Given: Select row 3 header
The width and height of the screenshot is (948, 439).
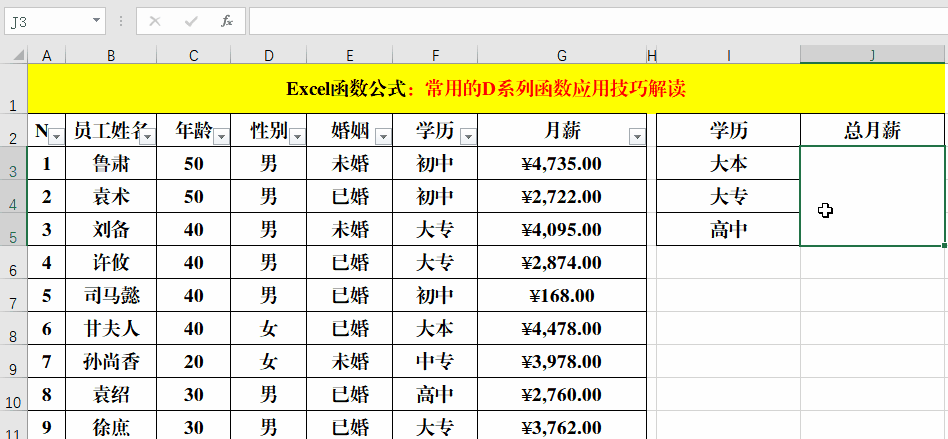Looking at the screenshot, I should 13,163.
